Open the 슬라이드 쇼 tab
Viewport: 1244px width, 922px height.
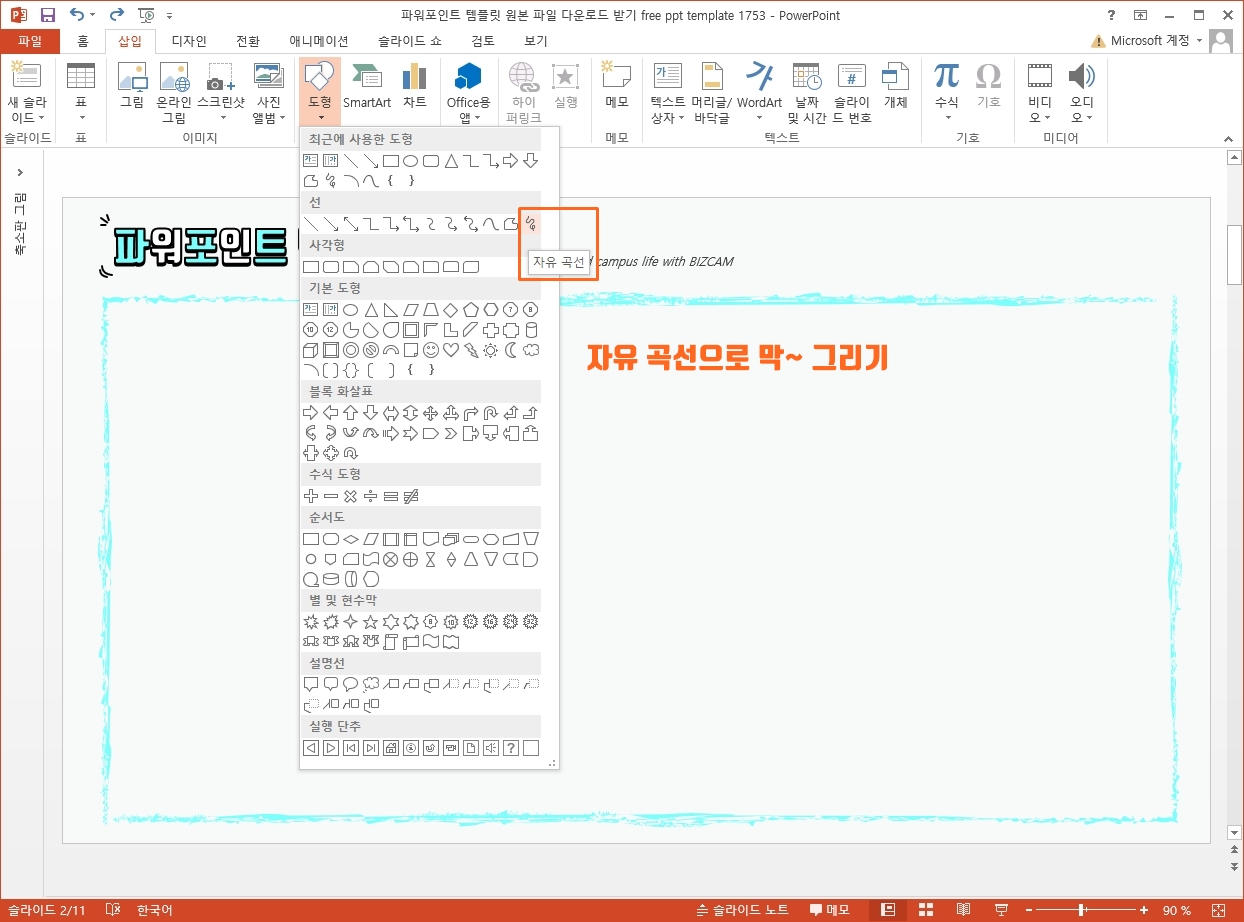tap(409, 41)
